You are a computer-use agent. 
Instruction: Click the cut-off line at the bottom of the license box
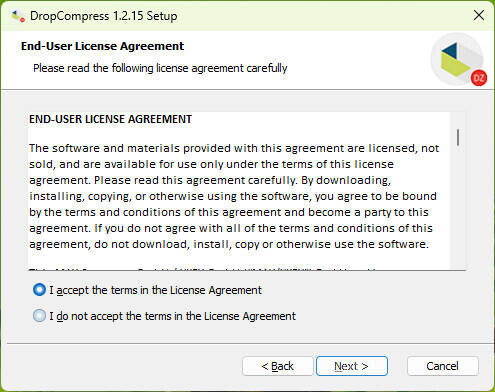(x=203, y=269)
